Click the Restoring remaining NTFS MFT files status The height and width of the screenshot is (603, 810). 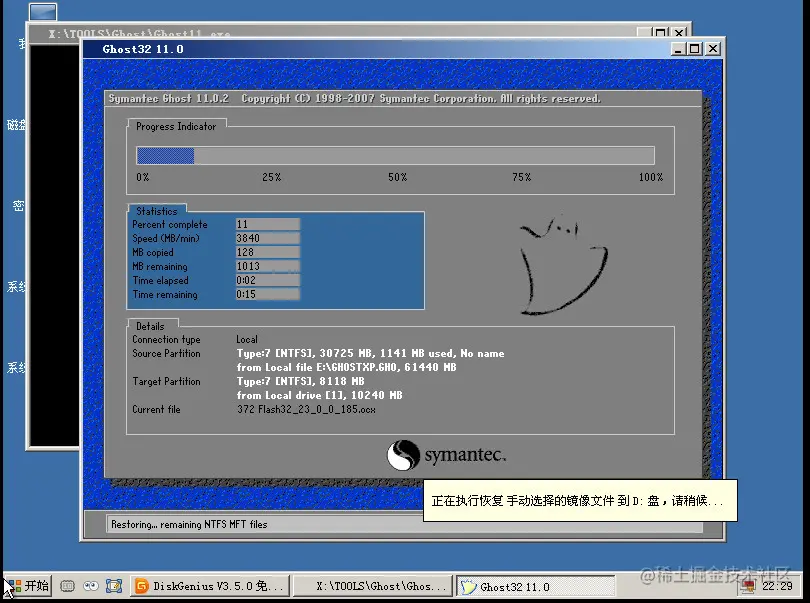(x=189, y=524)
